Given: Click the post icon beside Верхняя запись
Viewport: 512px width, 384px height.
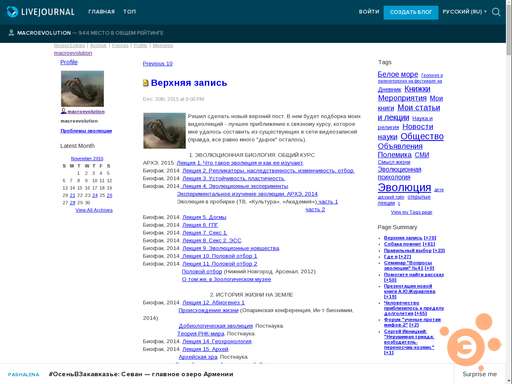Looking at the screenshot, I should pyautogui.click(x=146, y=83).
